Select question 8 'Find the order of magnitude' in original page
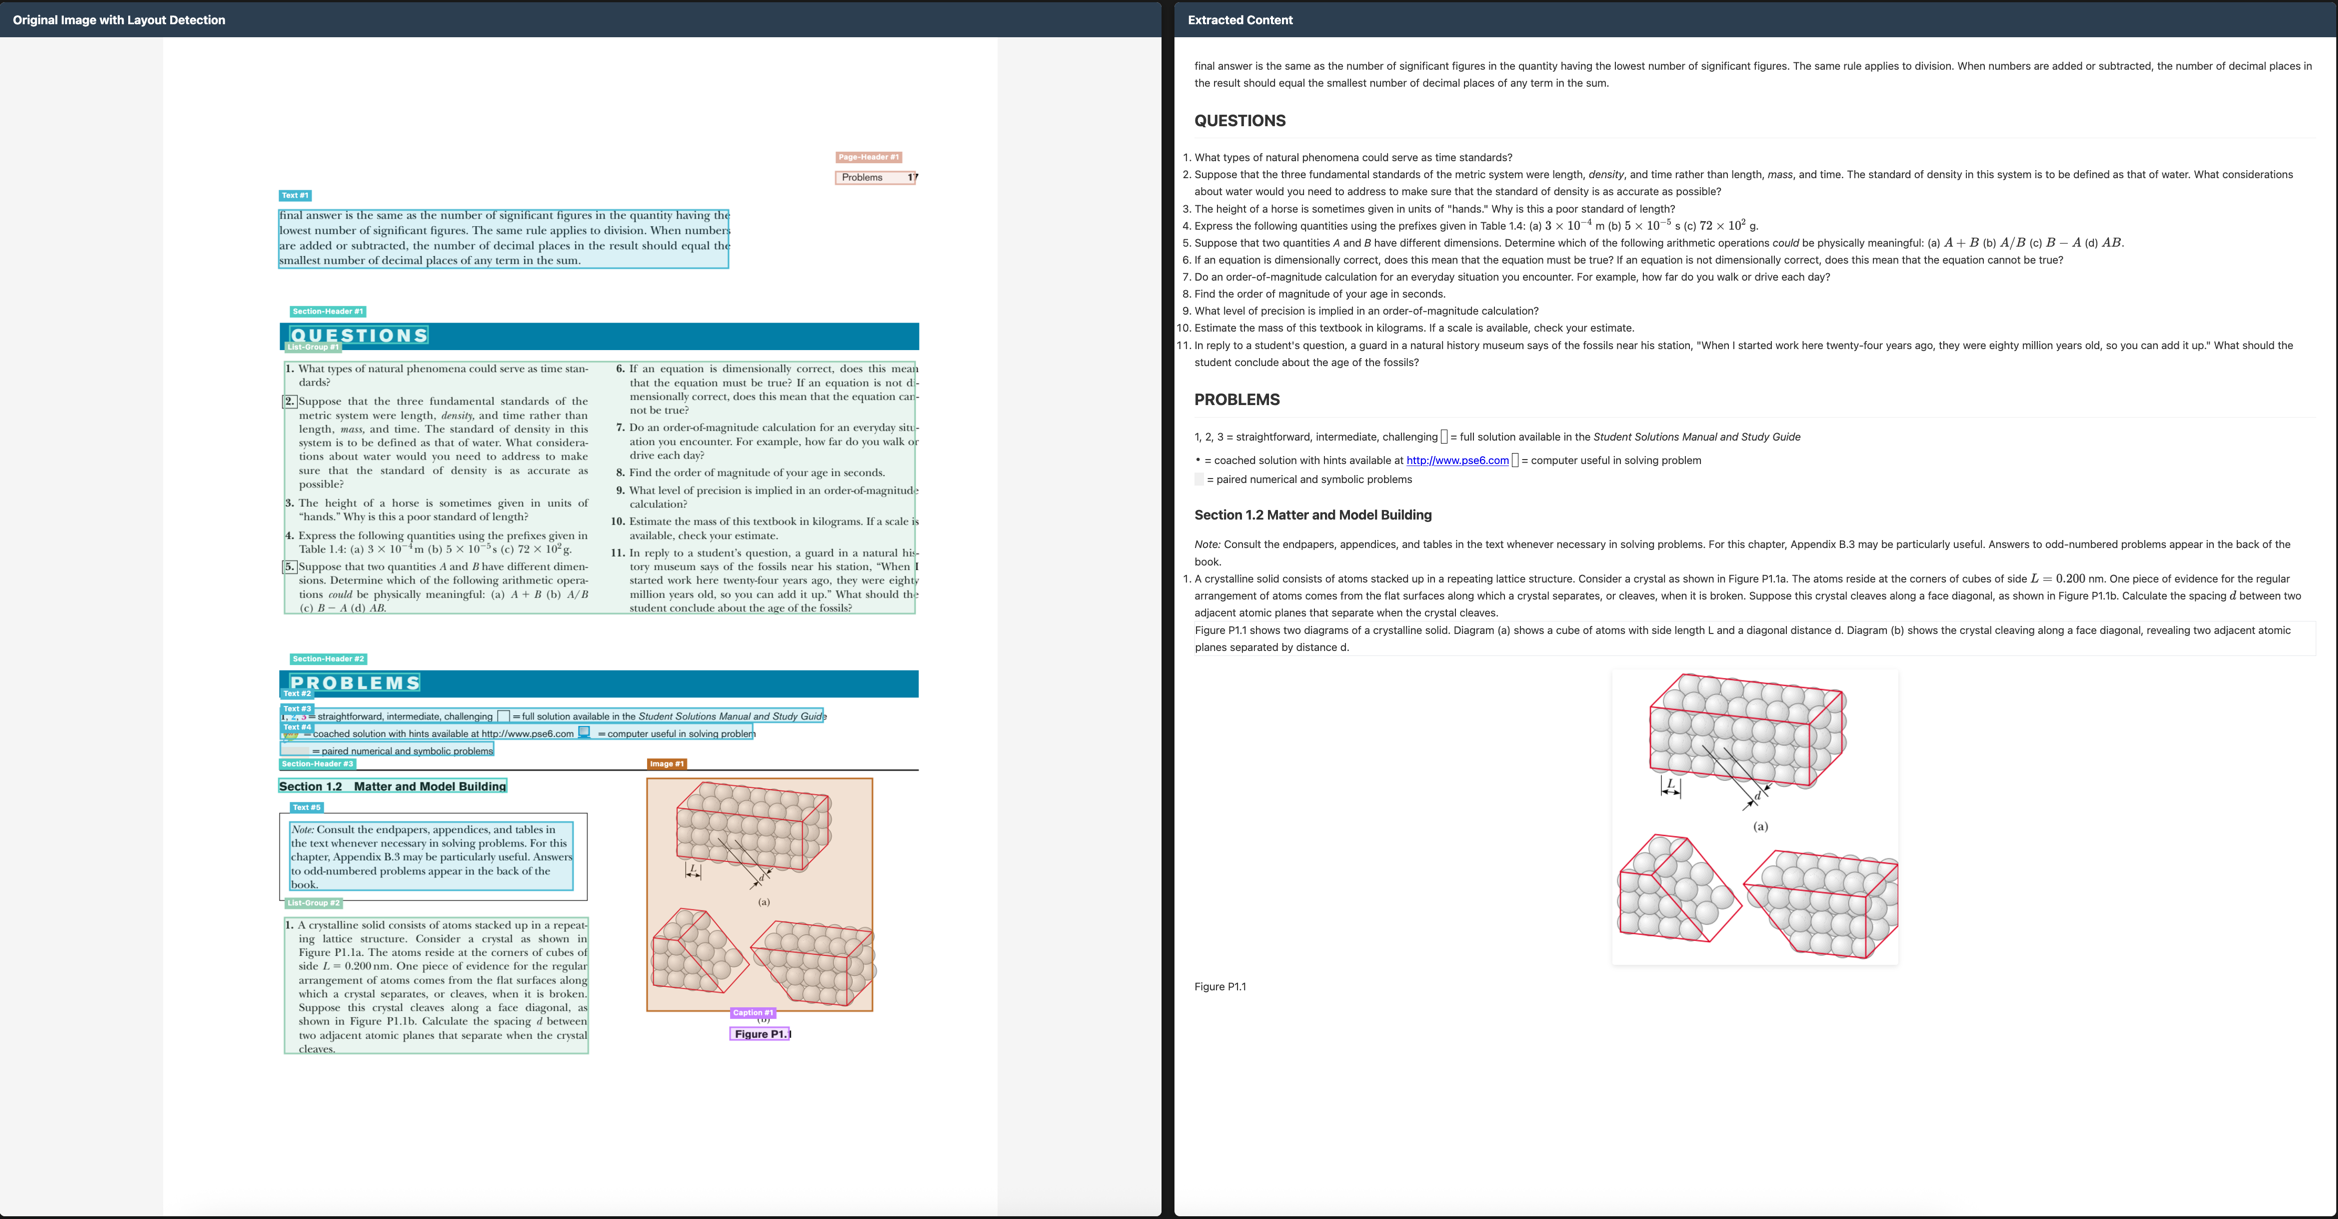Viewport: 2338px width, 1219px height. click(751, 473)
